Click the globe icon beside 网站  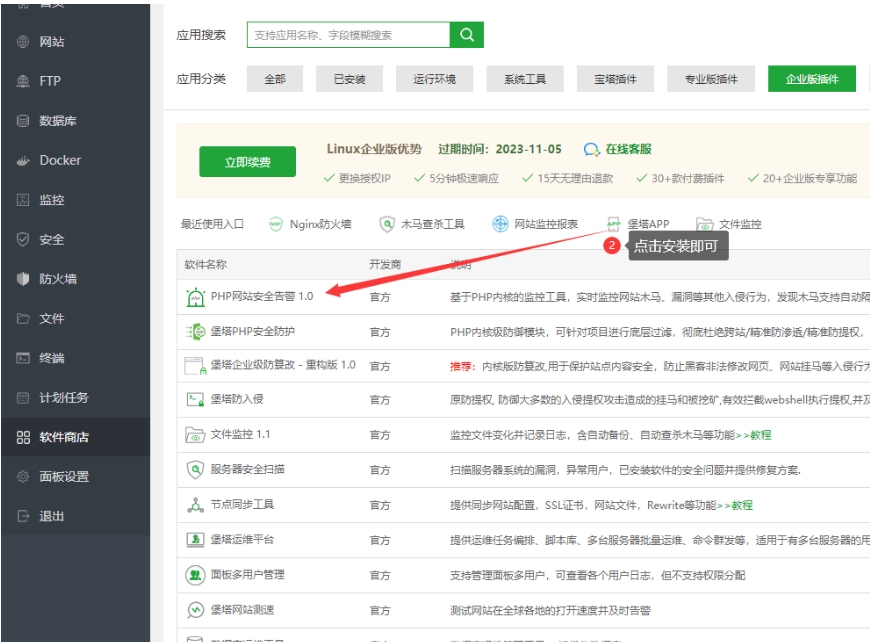click(23, 42)
